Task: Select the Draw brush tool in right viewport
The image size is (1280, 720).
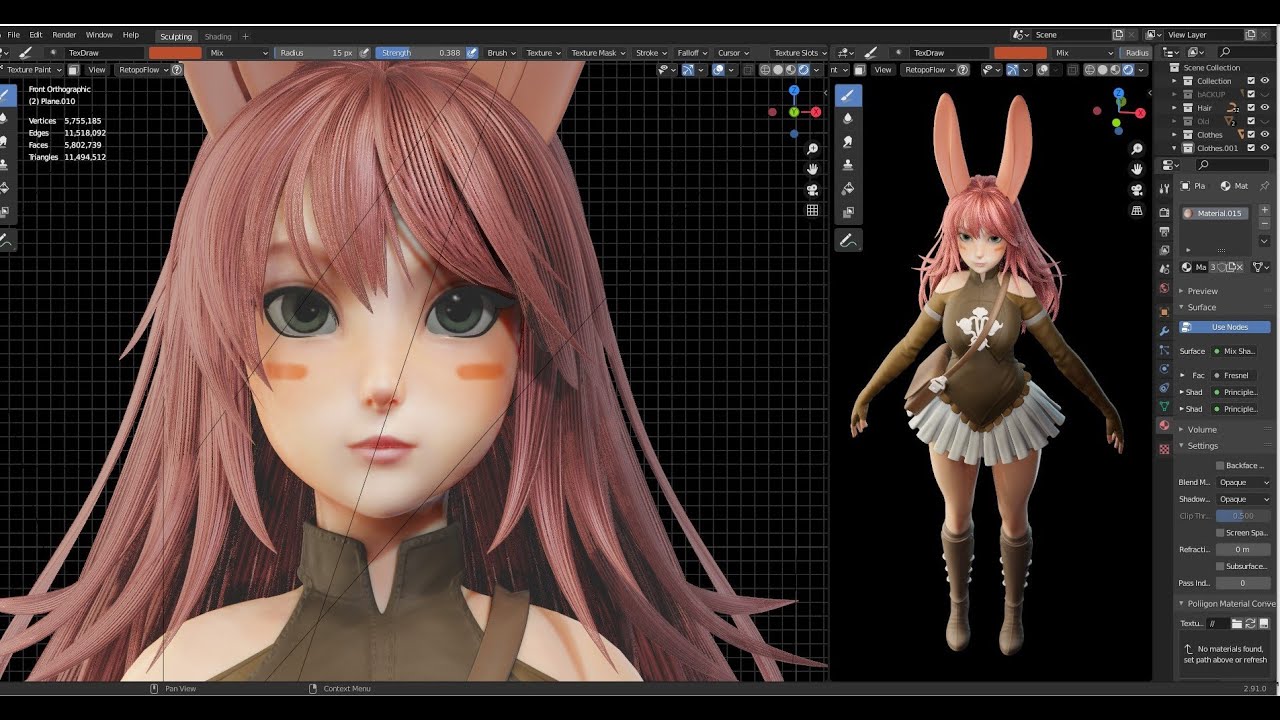Action: tap(848, 96)
